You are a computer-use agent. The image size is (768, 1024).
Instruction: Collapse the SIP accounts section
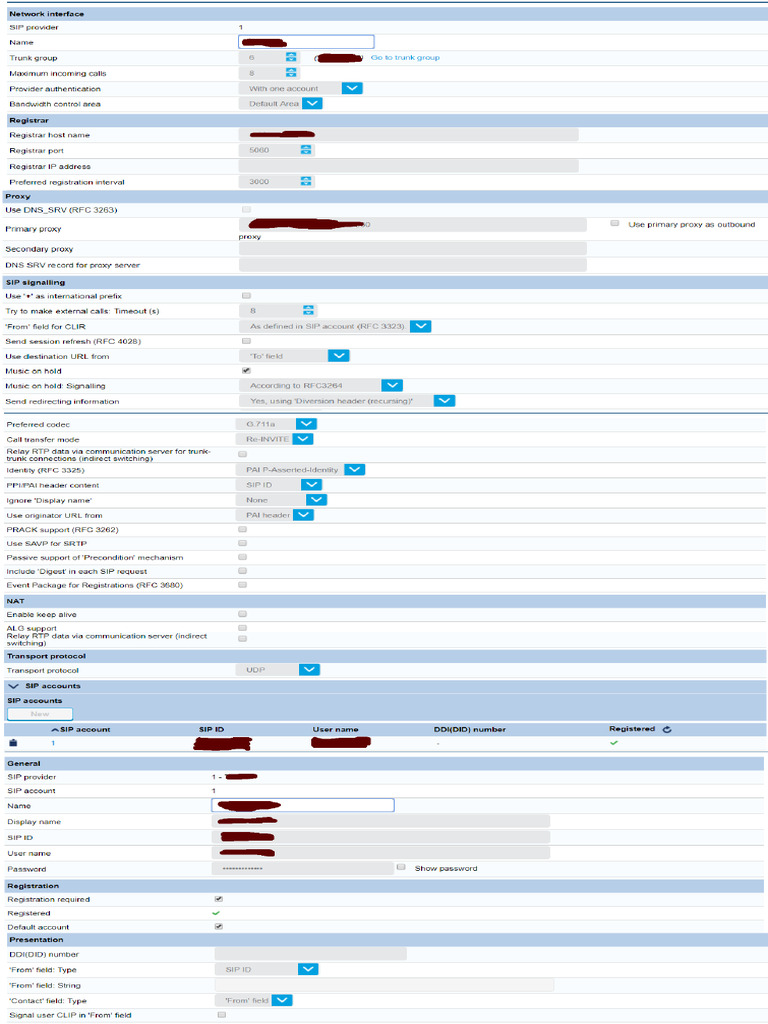pyautogui.click(x=14, y=686)
